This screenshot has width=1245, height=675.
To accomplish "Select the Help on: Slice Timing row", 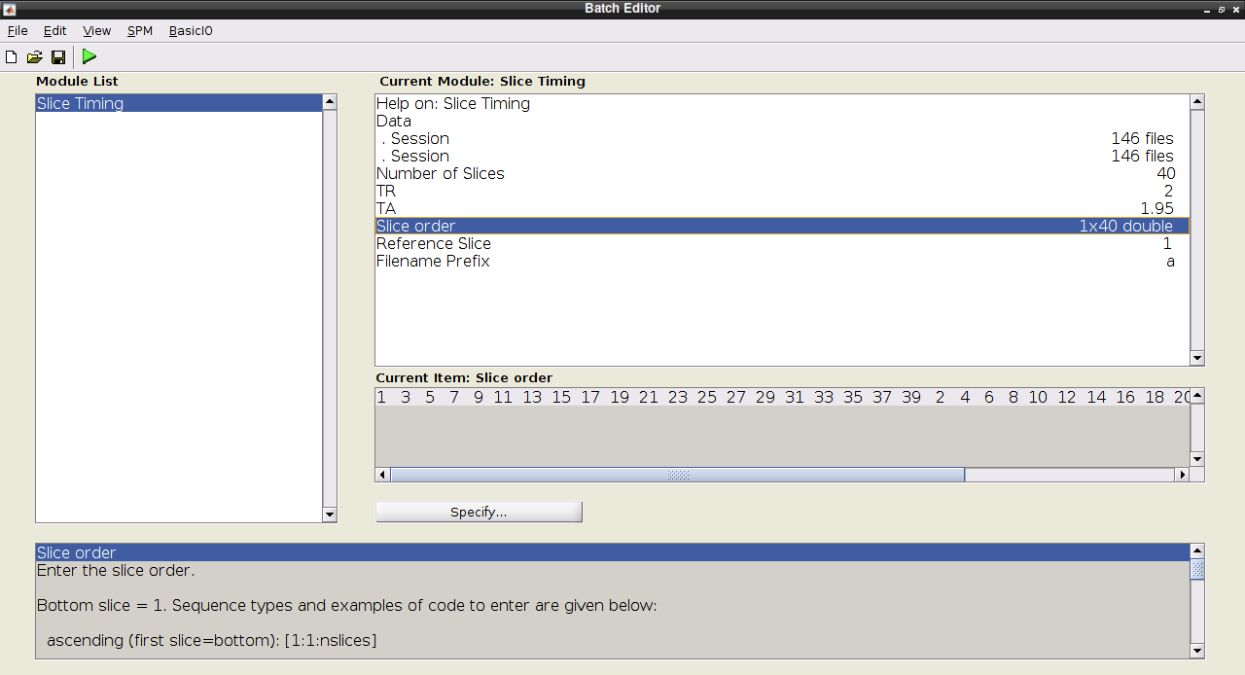I will click(782, 103).
